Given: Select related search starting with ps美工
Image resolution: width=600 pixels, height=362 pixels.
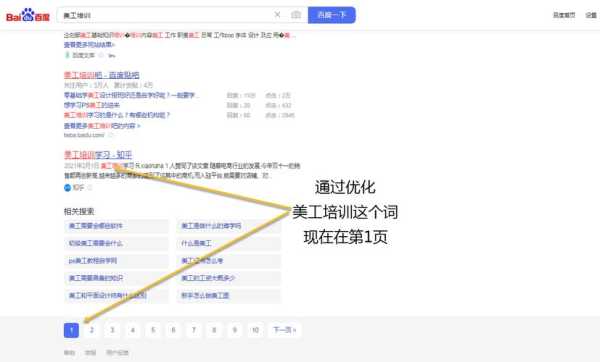Looking at the screenshot, I should [116, 261].
